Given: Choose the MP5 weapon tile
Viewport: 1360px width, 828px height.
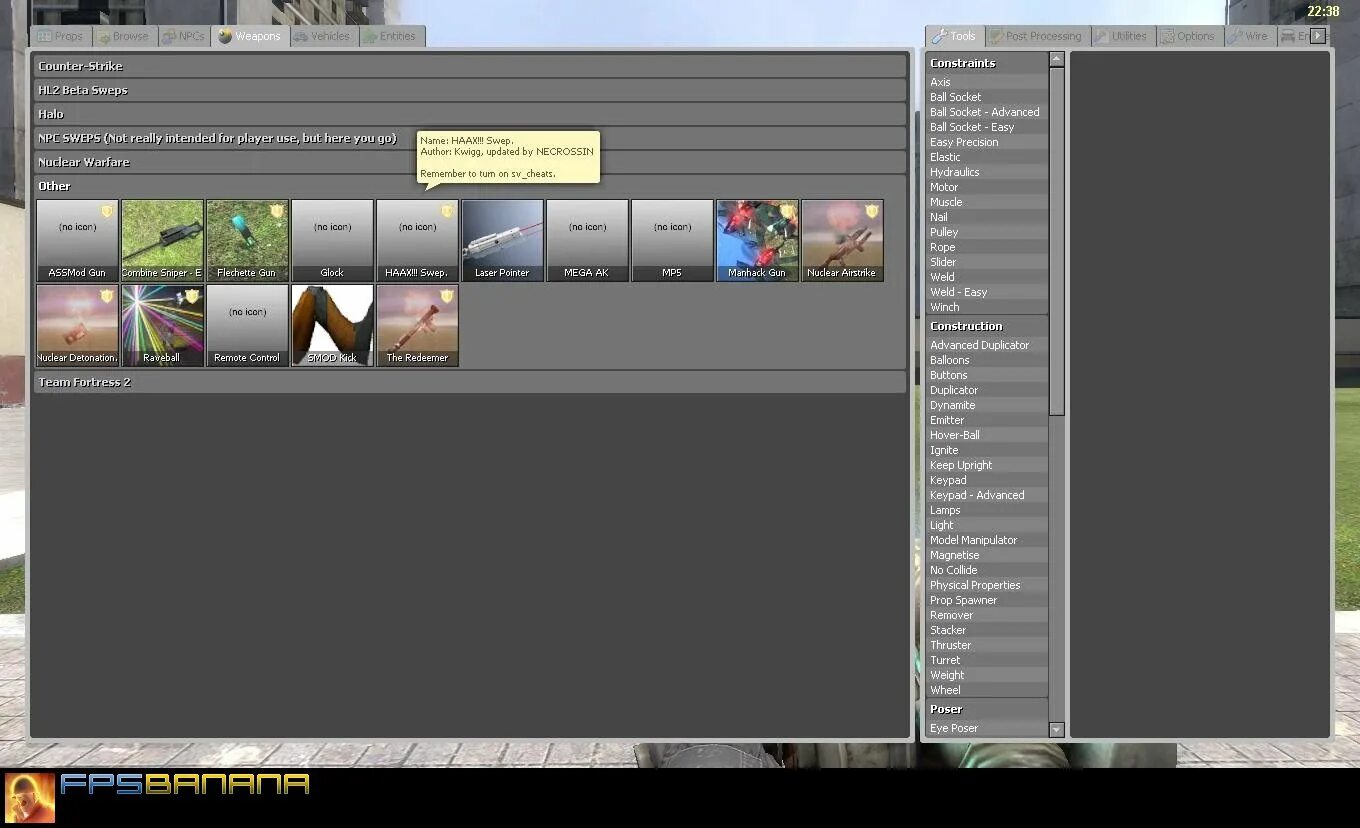Looking at the screenshot, I should 672,240.
